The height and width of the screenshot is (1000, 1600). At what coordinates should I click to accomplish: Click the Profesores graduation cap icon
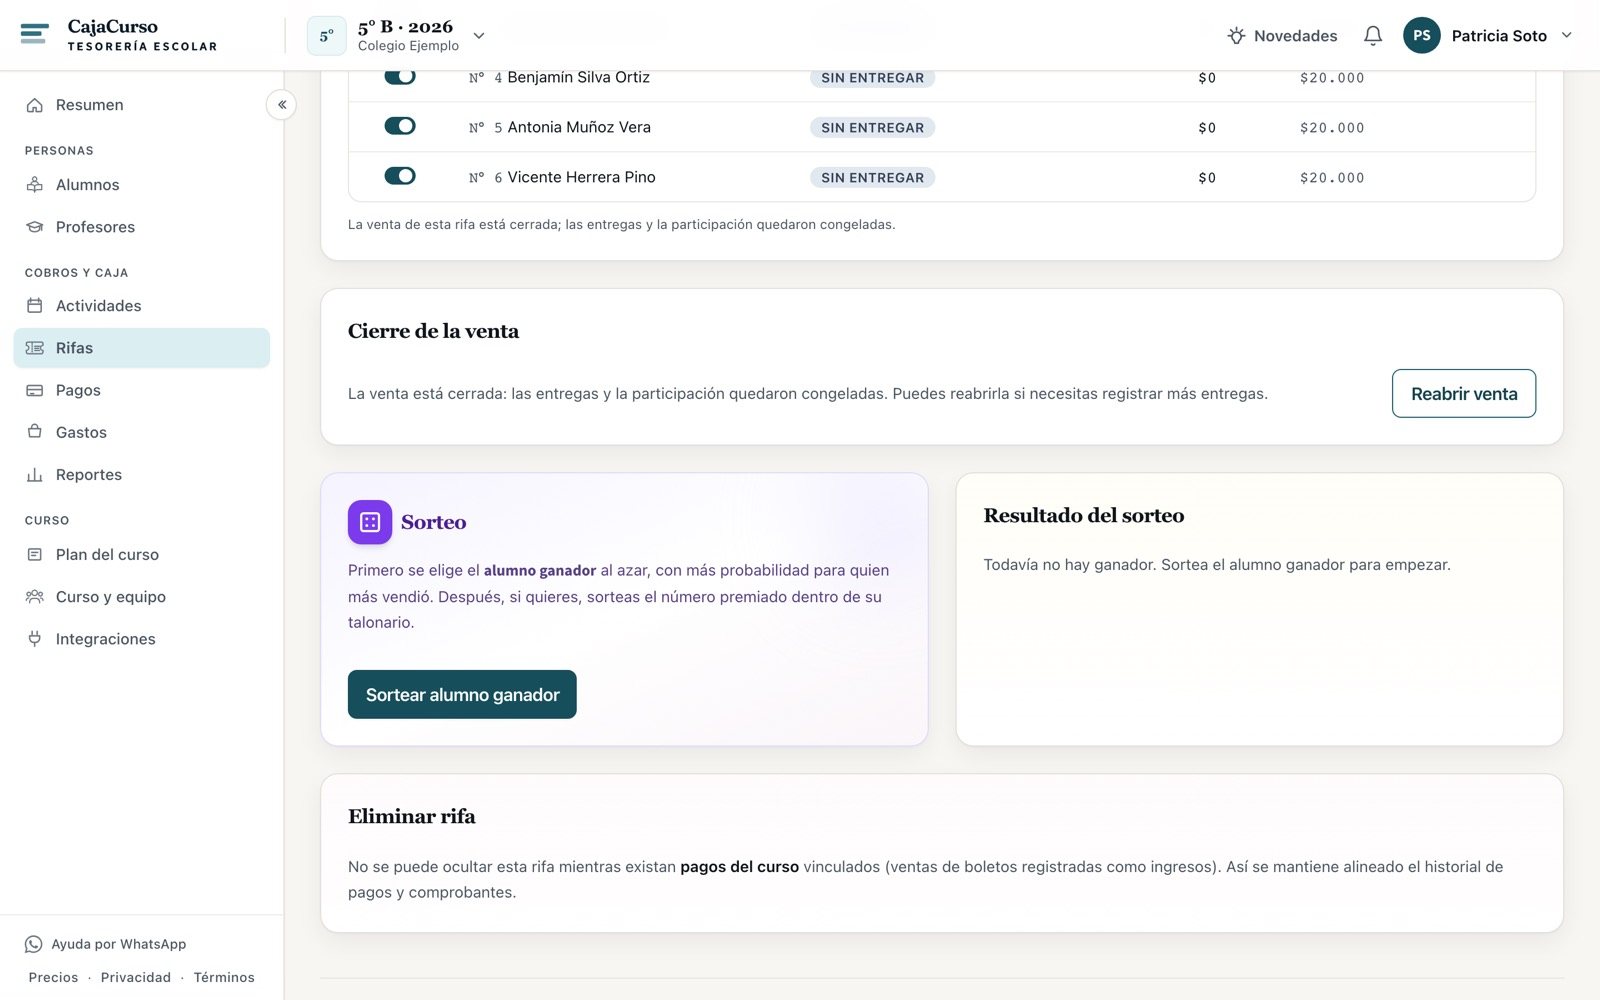pyautogui.click(x=35, y=227)
